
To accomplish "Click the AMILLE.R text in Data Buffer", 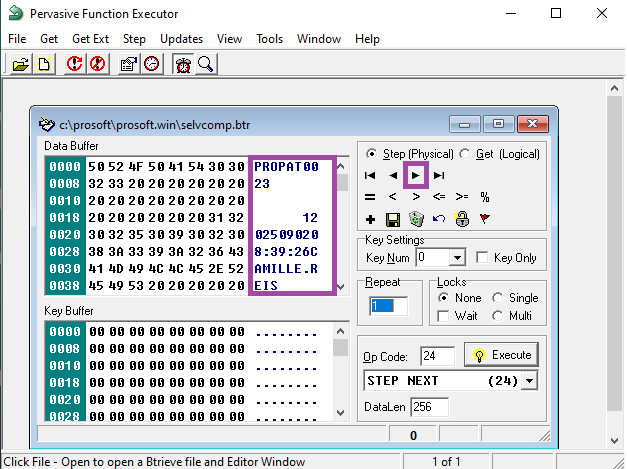I will [286, 268].
